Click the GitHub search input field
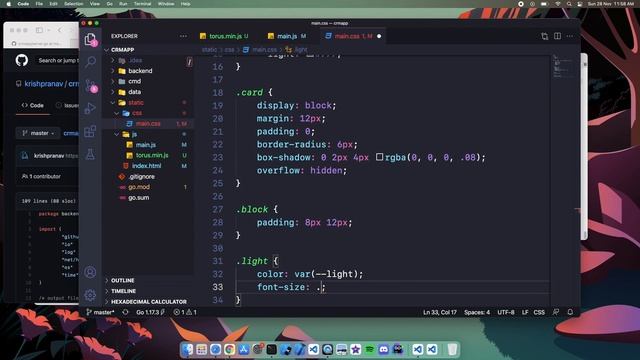This screenshot has width=640, height=360. click(57, 60)
